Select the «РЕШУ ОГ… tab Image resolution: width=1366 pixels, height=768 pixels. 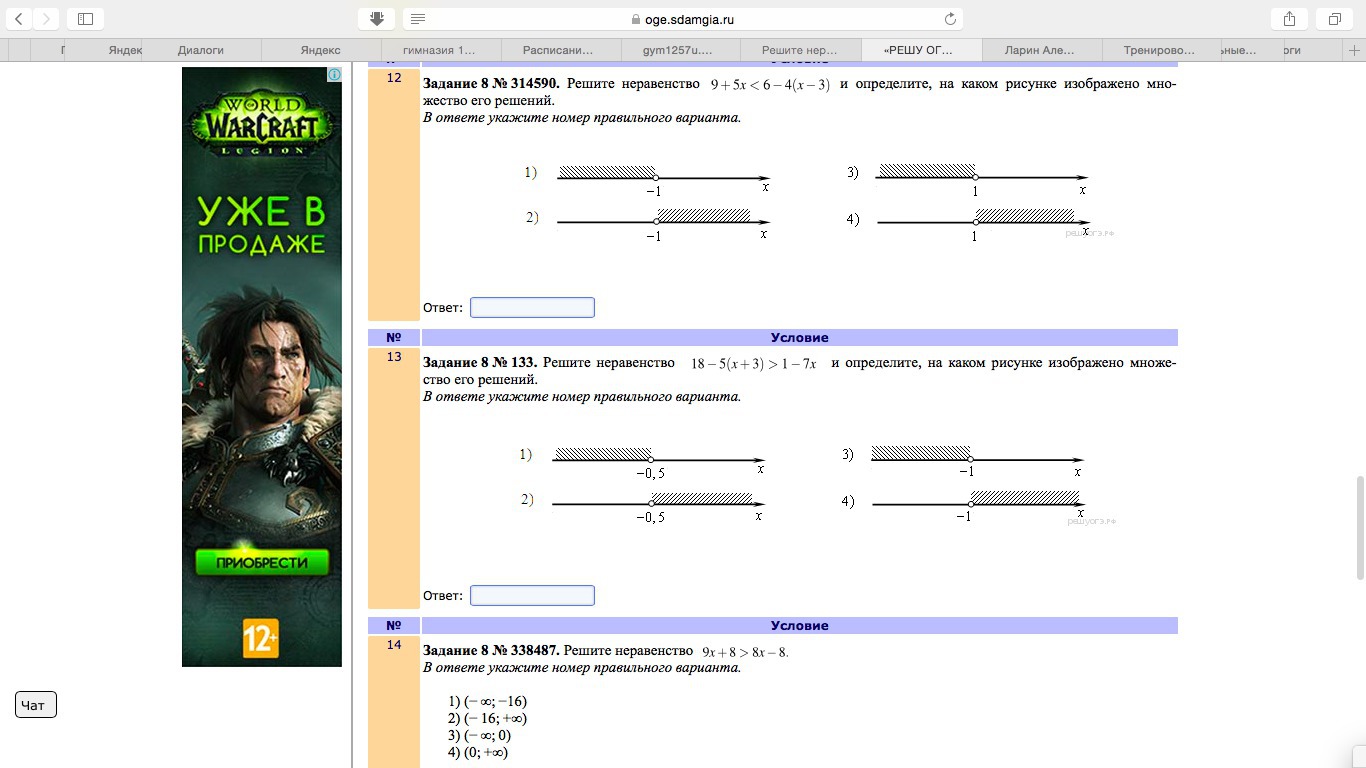tap(920, 49)
